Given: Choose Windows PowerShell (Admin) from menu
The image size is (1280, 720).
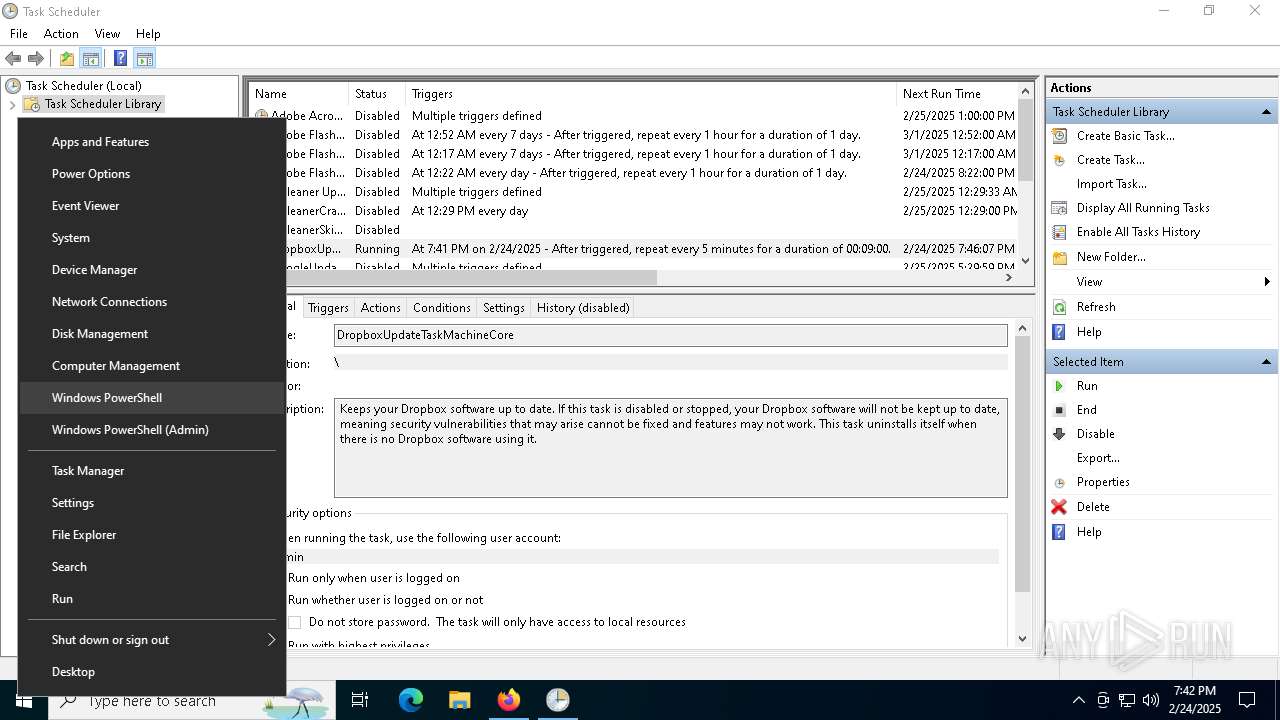Looking at the screenshot, I should (x=152, y=430).
